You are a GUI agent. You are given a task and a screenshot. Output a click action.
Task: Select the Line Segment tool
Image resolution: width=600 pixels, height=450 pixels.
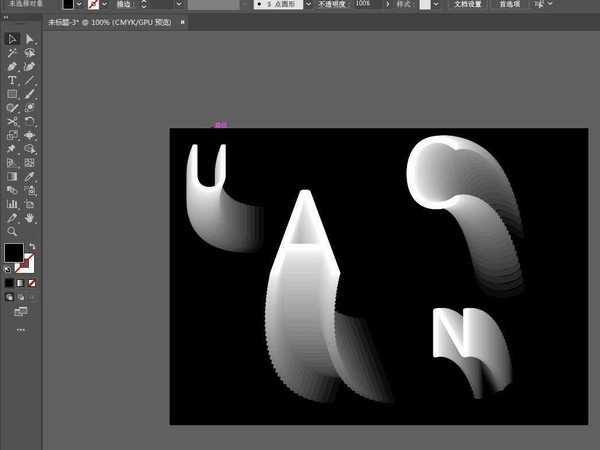pyautogui.click(x=30, y=80)
